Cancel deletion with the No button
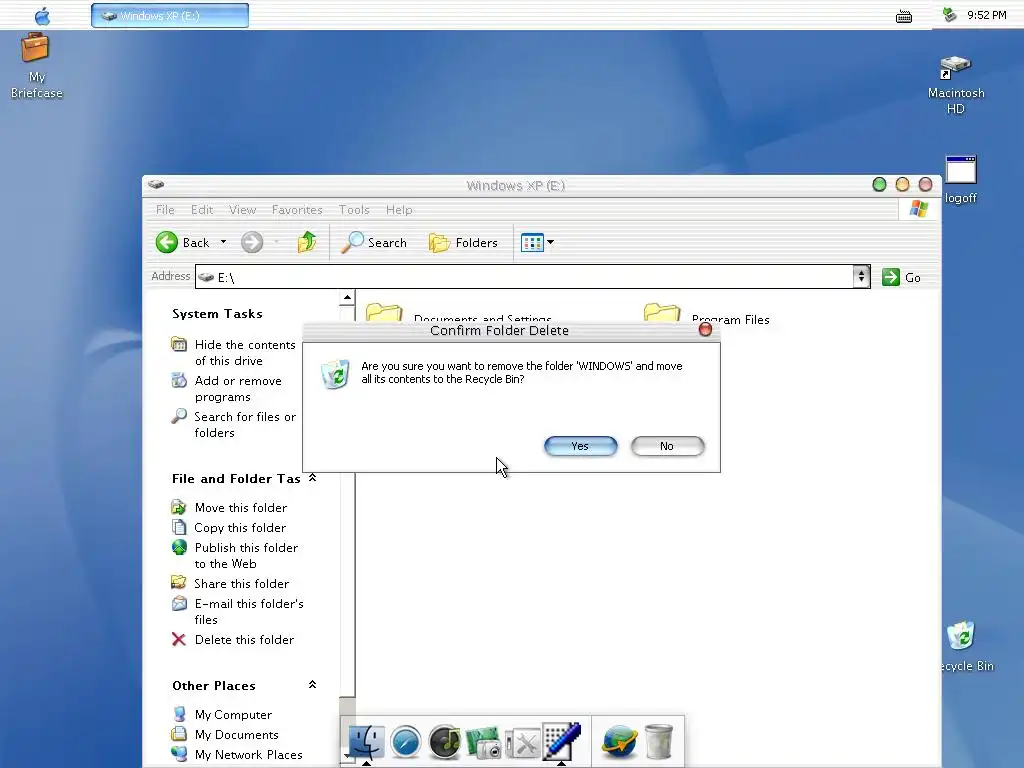Screen dimensions: 1024x768 (667, 446)
